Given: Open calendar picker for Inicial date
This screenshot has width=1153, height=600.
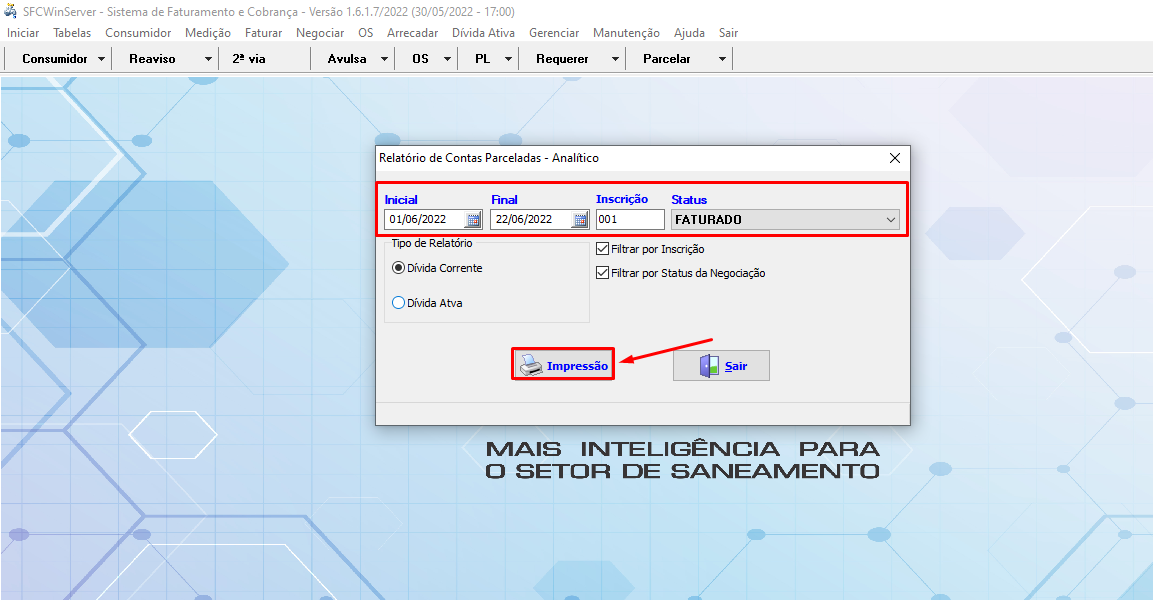Looking at the screenshot, I should pyautogui.click(x=473, y=220).
